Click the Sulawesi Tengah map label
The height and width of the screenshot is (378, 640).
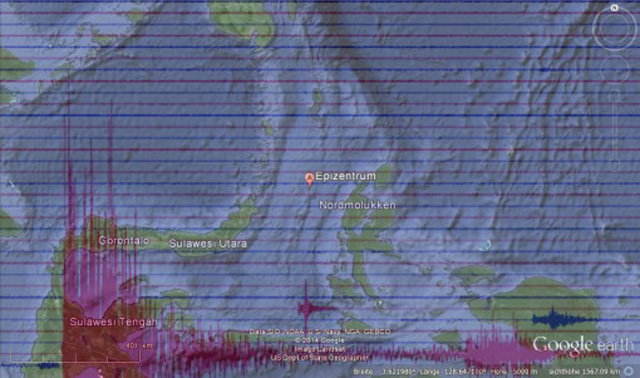(113, 322)
